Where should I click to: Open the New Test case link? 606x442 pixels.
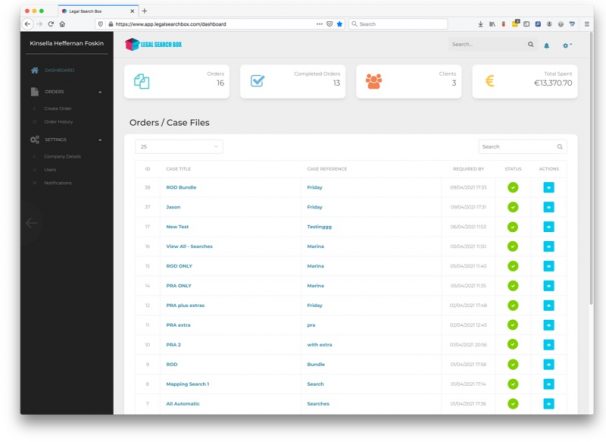click(177, 227)
